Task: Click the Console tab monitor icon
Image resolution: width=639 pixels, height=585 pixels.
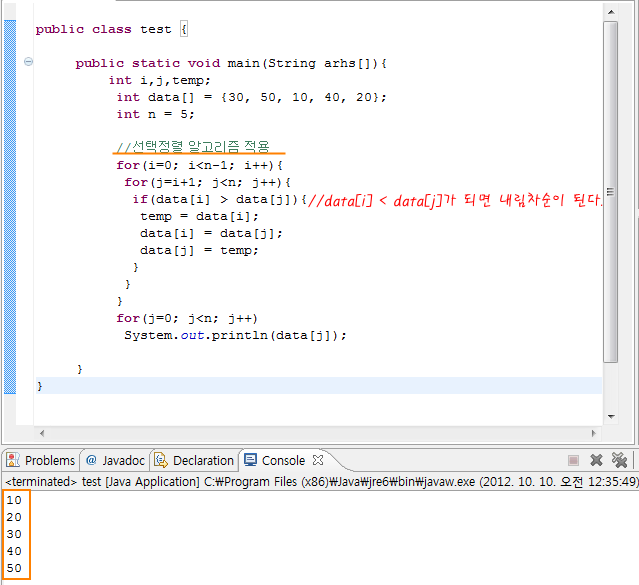Action: pyautogui.click(x=250, y=460)
